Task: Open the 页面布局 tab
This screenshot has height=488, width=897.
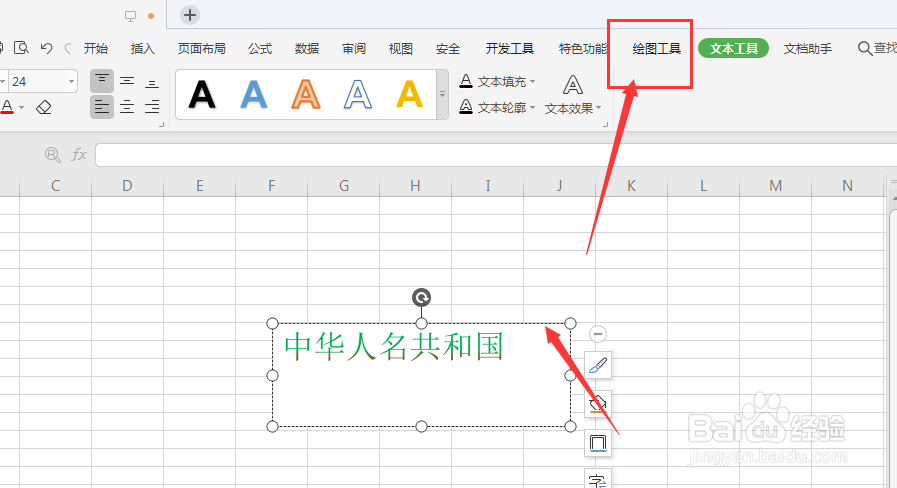Action: pos(201,49)
